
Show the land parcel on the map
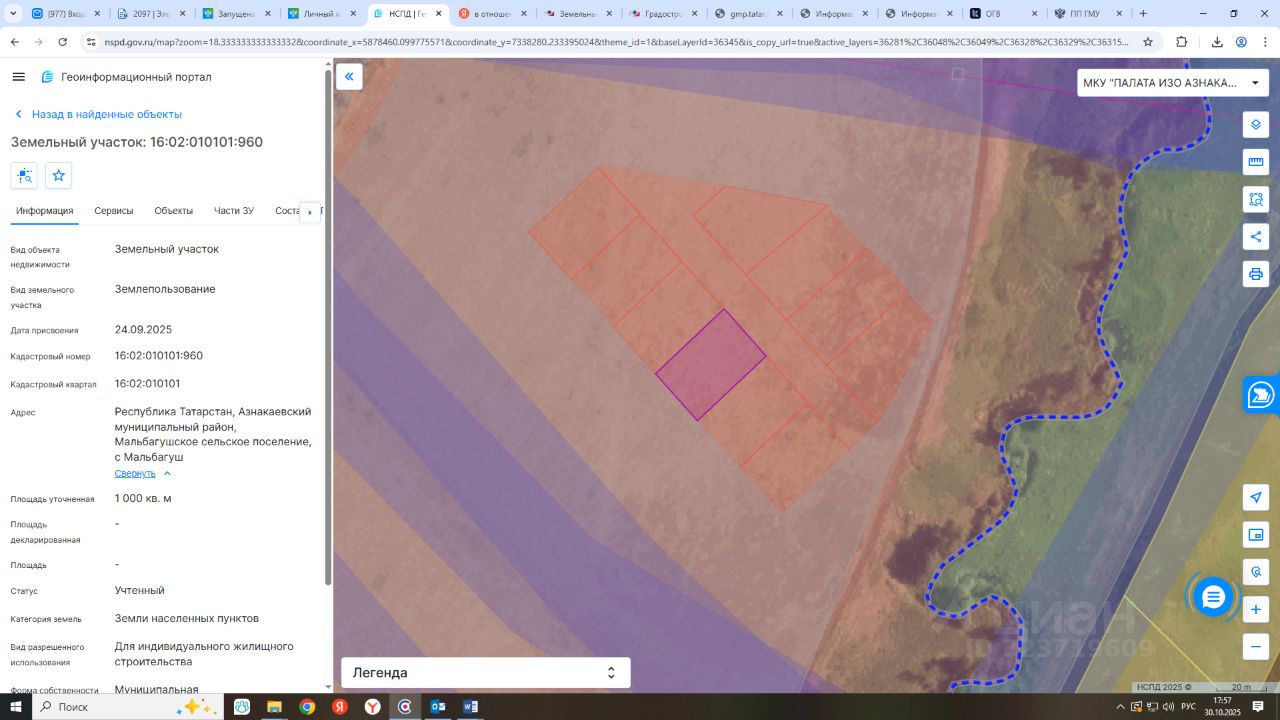(25, 176)
